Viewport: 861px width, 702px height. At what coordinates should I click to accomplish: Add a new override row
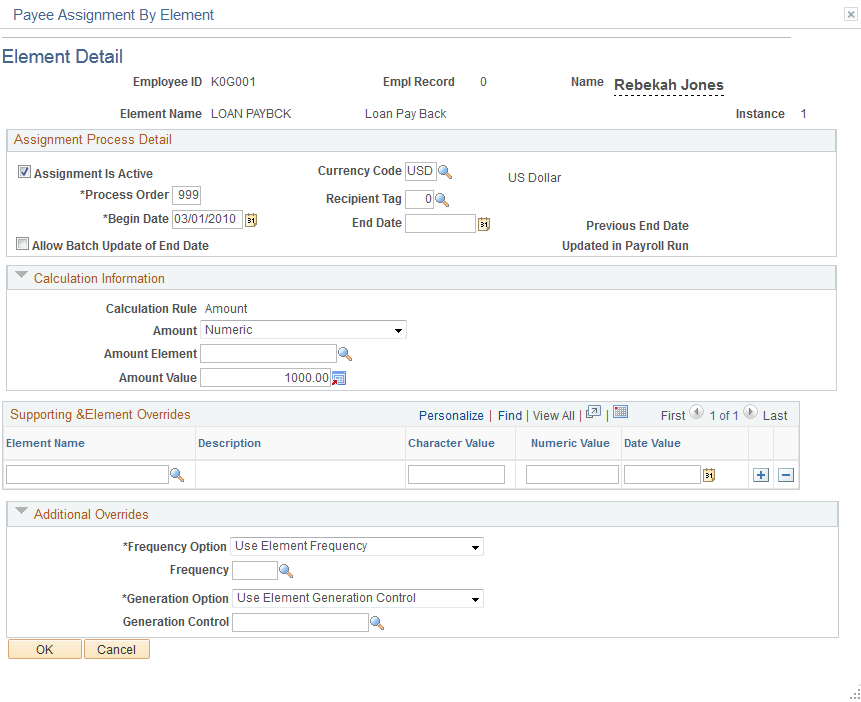click(x=761, y=475)
